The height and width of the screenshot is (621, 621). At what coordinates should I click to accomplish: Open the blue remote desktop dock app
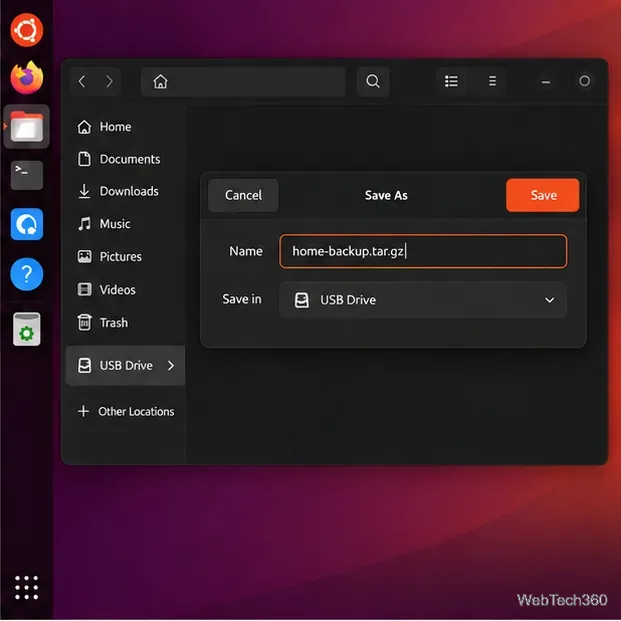click(27, 224)
